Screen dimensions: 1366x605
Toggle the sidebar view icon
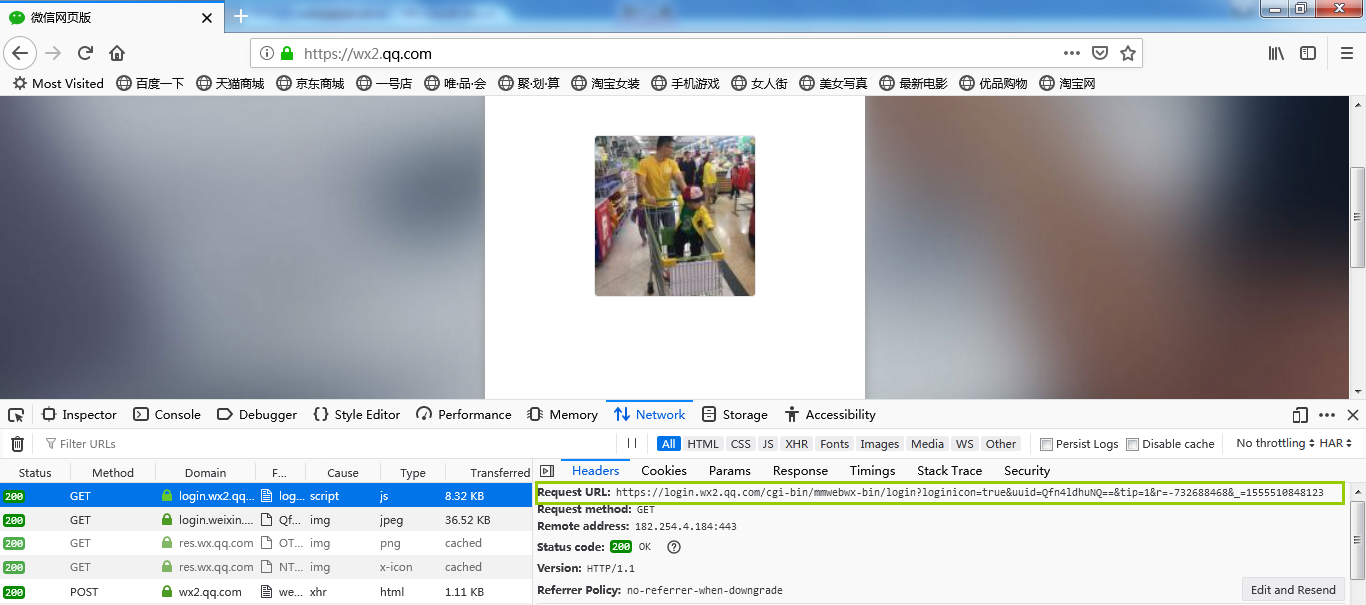click(1308, 53)
